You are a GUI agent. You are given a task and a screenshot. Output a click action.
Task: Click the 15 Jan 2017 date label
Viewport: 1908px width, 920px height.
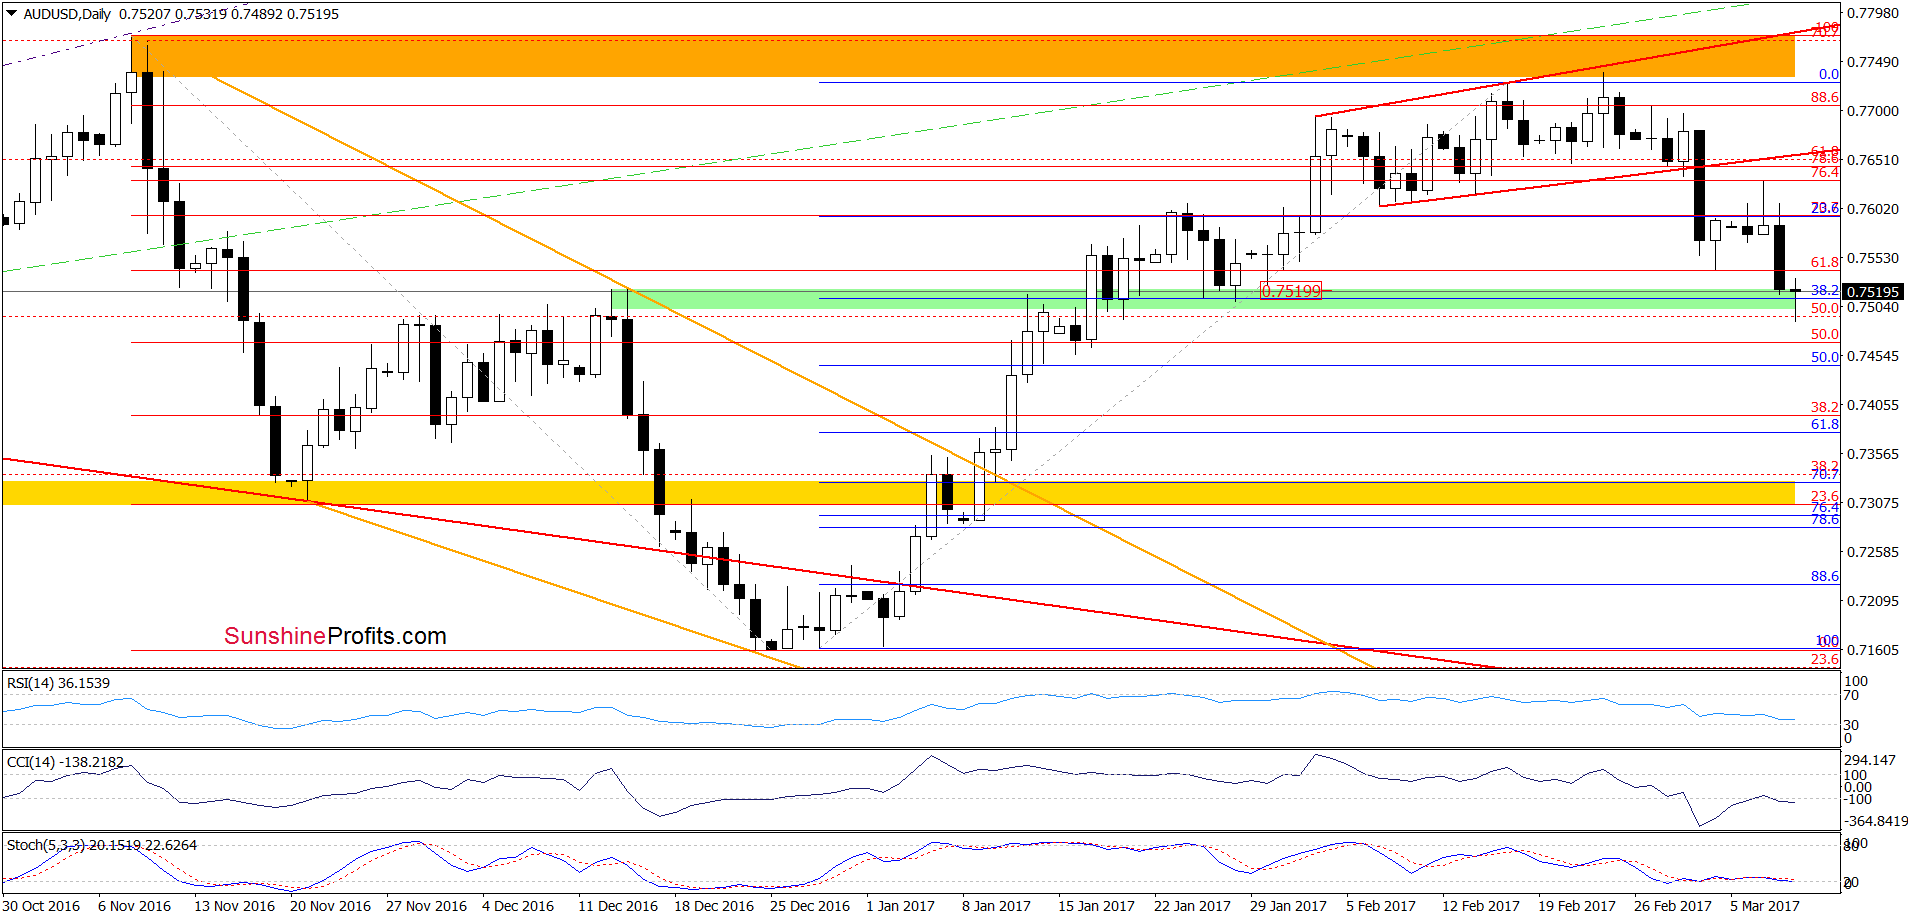tap(1096, 906)
